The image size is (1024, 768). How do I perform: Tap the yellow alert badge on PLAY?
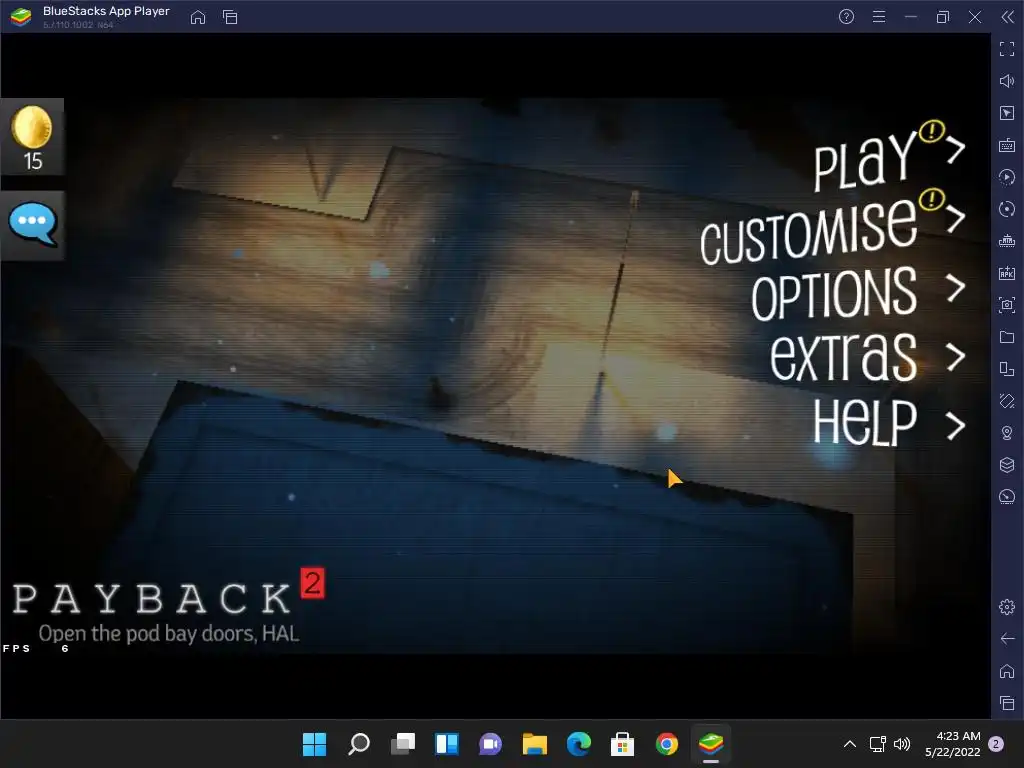tap(931, 131)
